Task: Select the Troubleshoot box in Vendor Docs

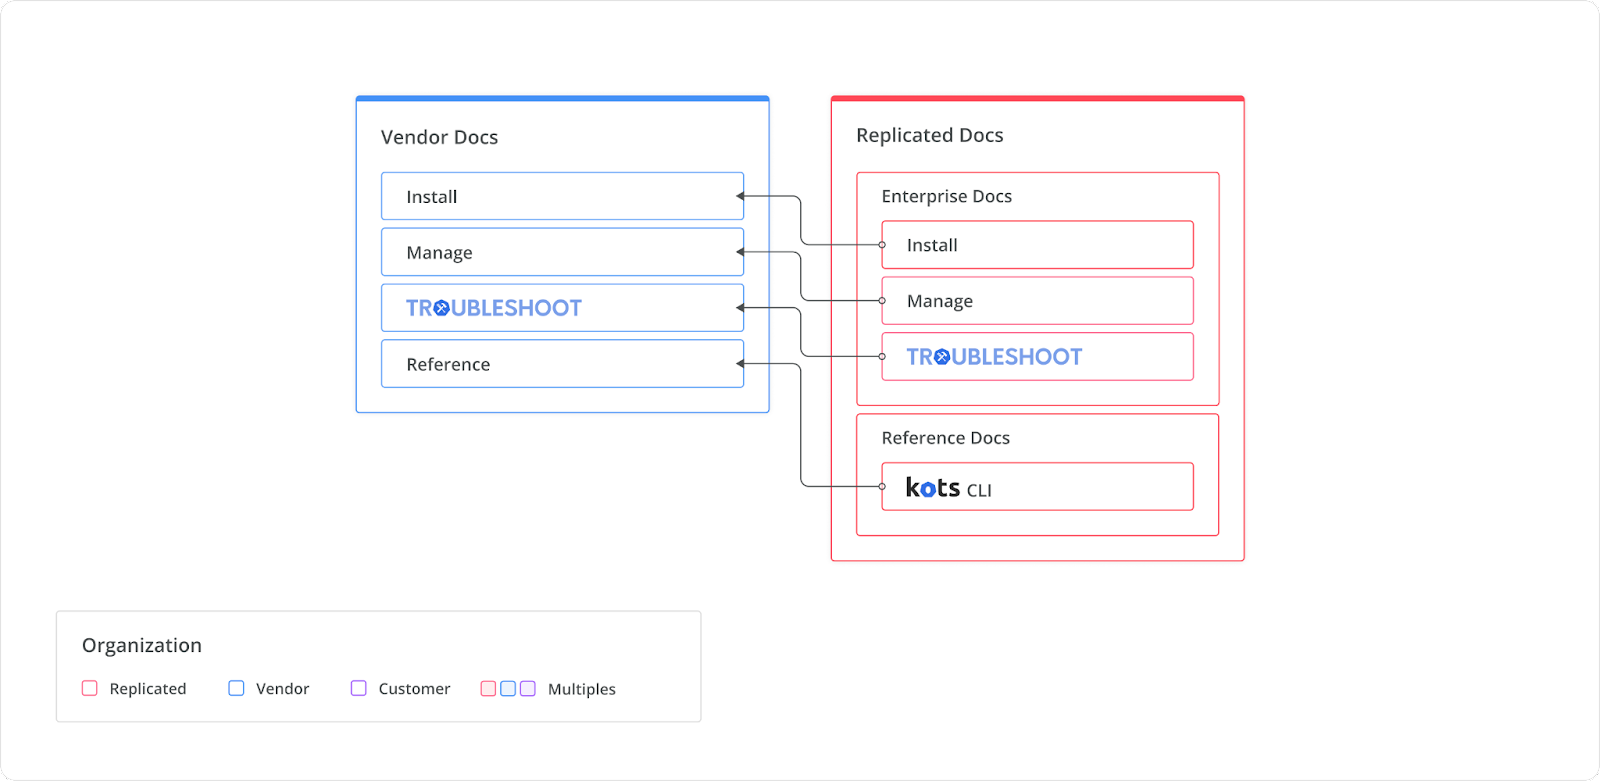Action: [x=562, y=308]
